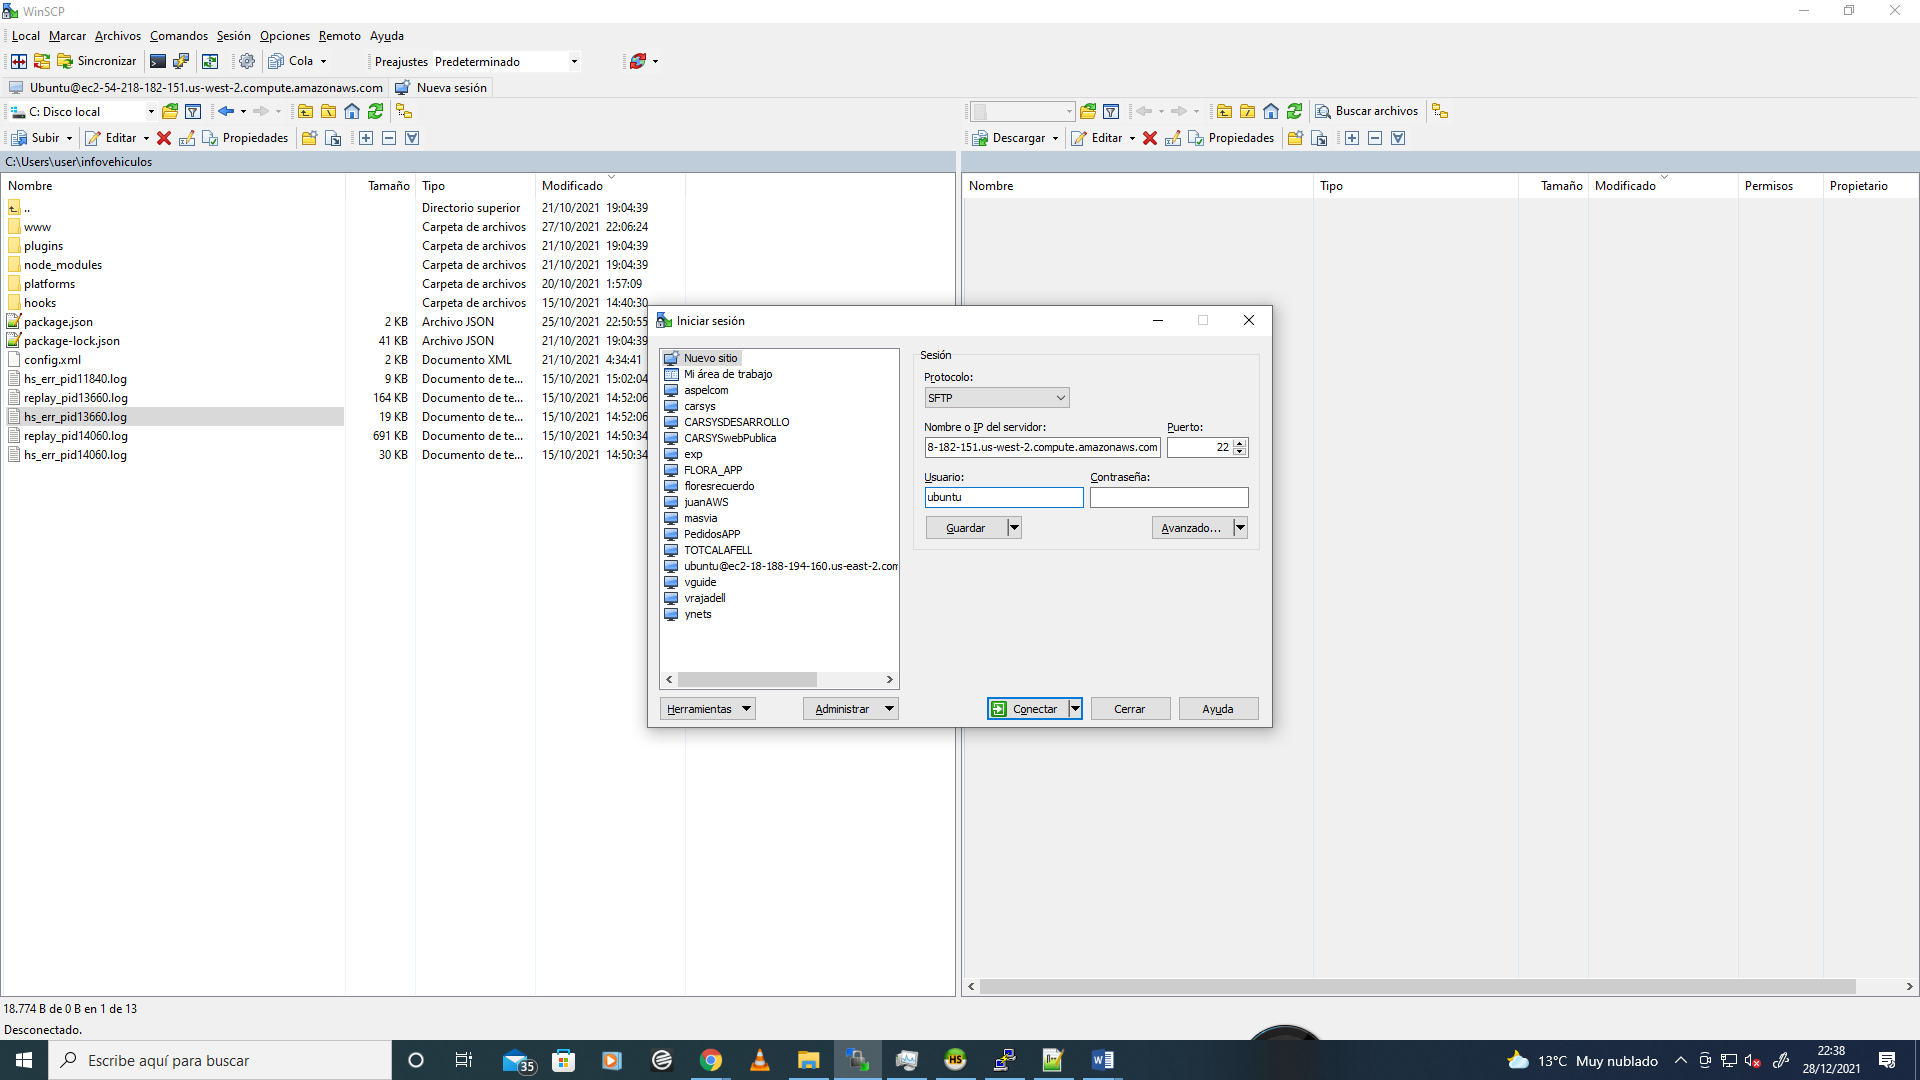The height and width of the screenshot is (1080, 1920).
Task: Click the site list horizontal scrollbar
Action: (747, 680)
